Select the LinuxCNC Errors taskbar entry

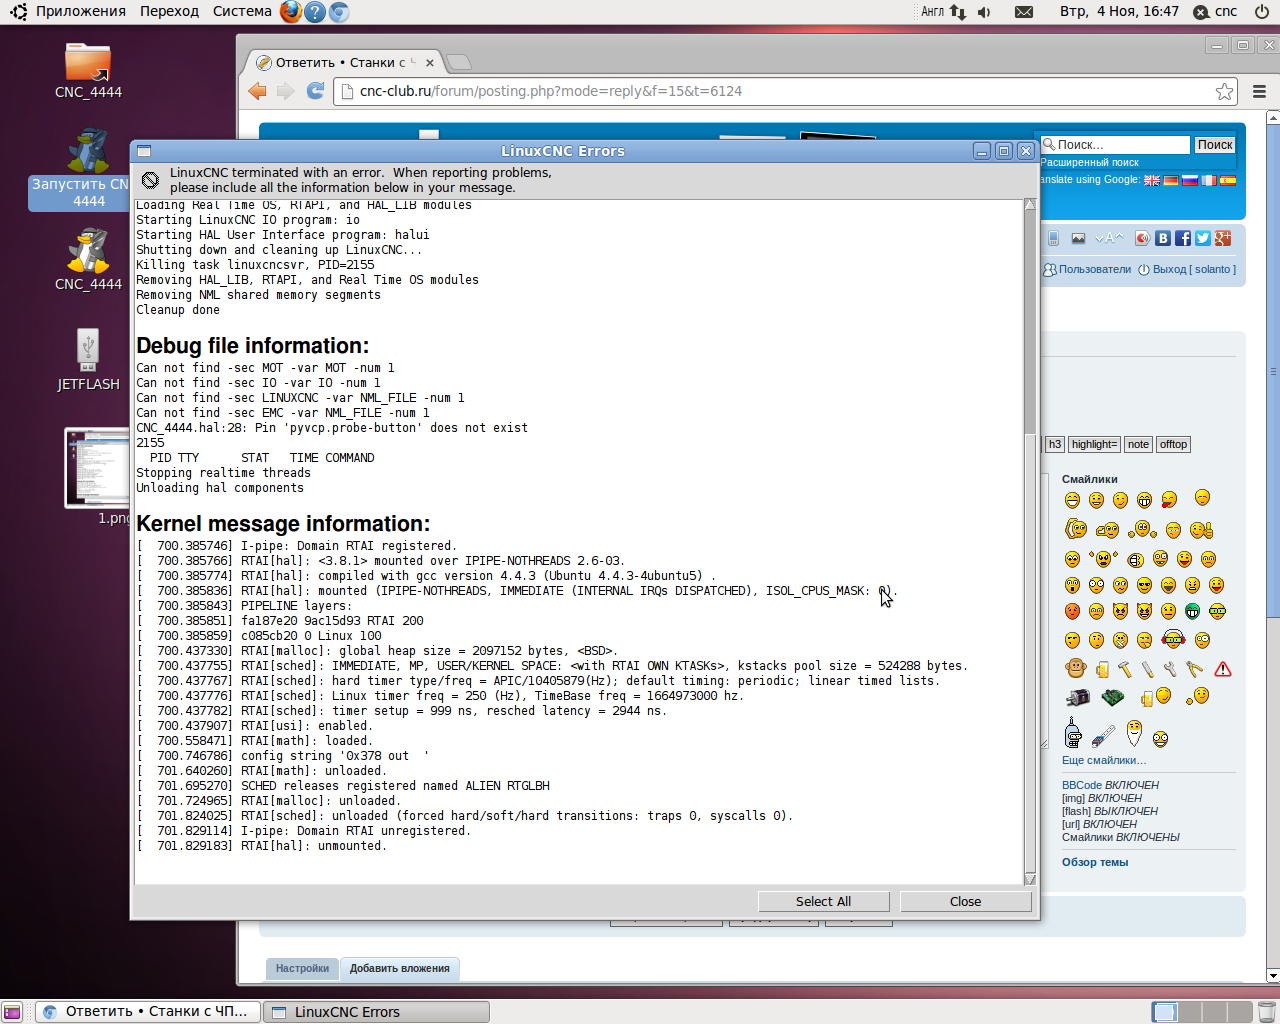coord(376,1012)
